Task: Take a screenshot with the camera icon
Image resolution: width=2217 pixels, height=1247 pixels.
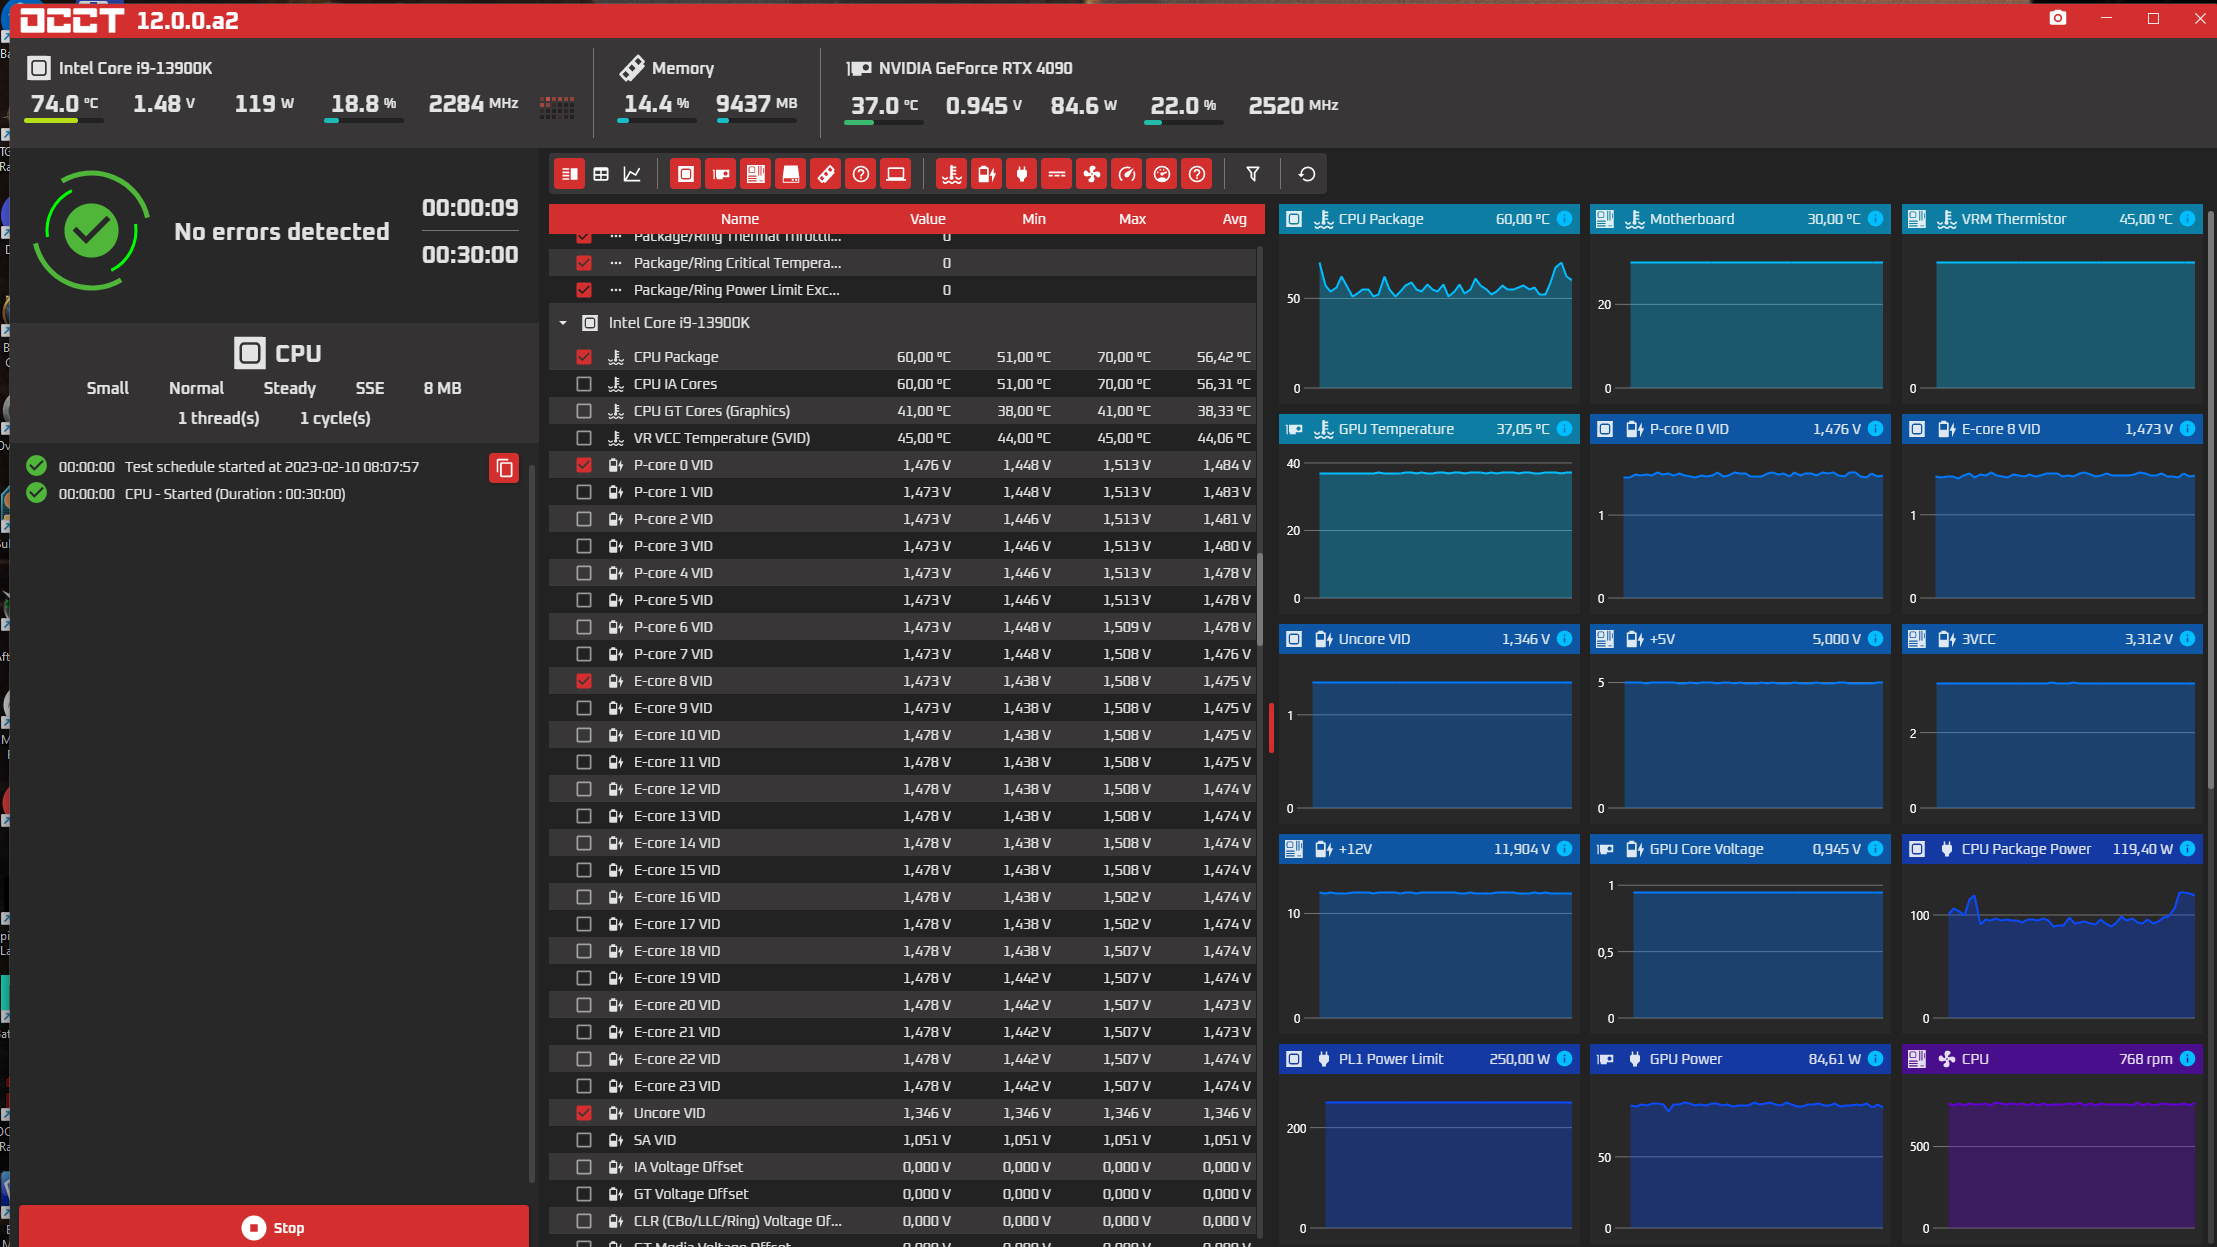Action: tap(2057, 18)
